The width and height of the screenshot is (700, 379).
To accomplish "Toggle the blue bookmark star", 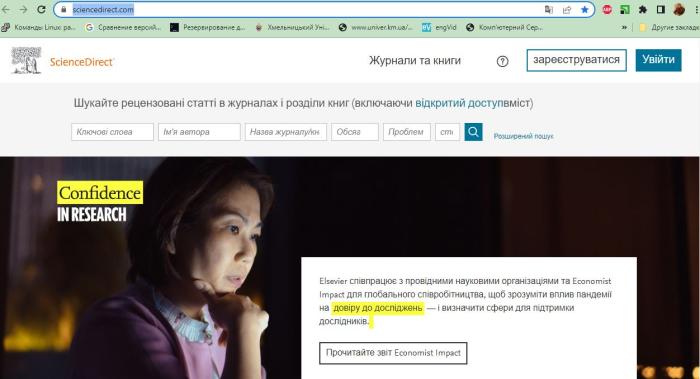I will click(584, 9).
